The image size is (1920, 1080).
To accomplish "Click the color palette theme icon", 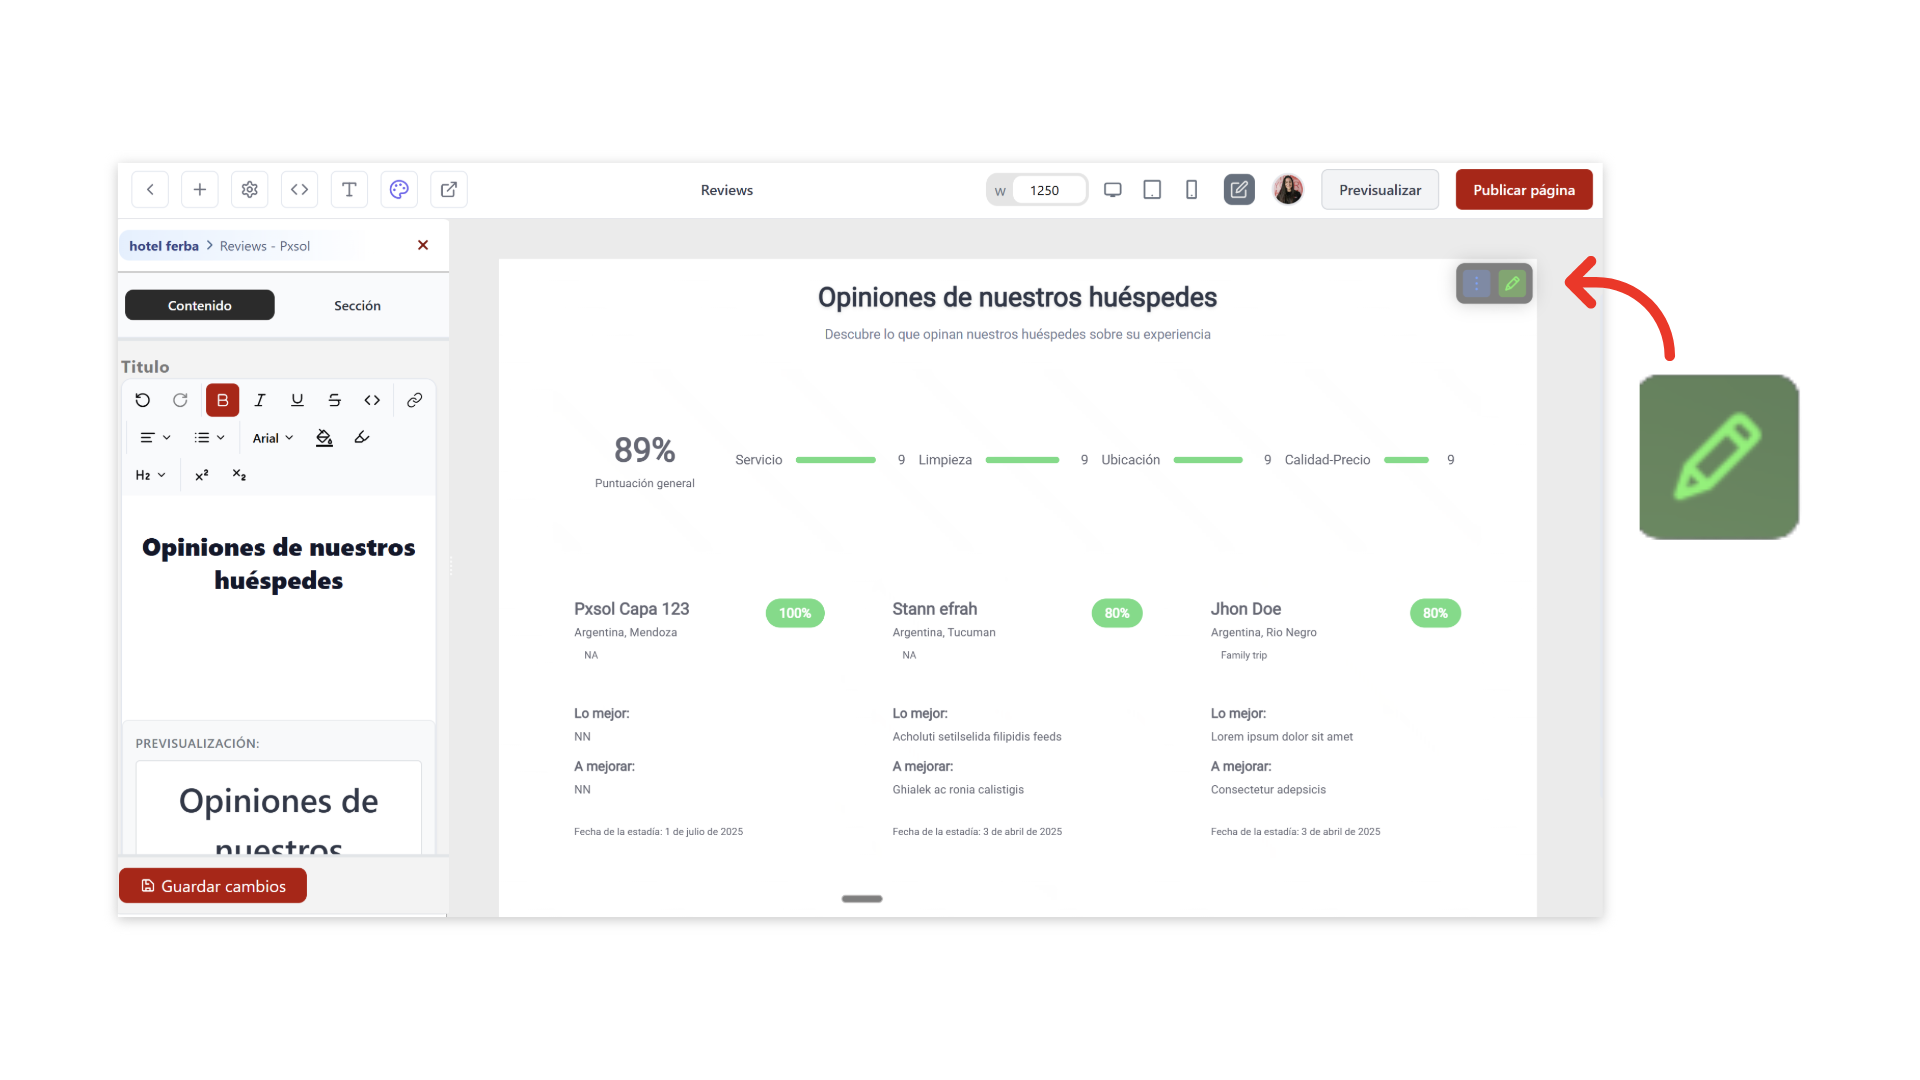I will (399, 190).
